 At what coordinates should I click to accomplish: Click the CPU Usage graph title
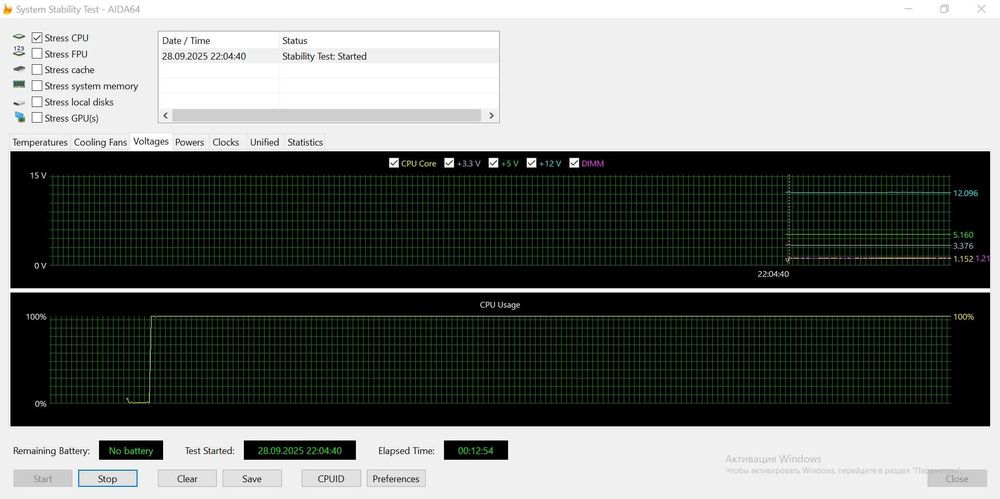coord(500,305)
